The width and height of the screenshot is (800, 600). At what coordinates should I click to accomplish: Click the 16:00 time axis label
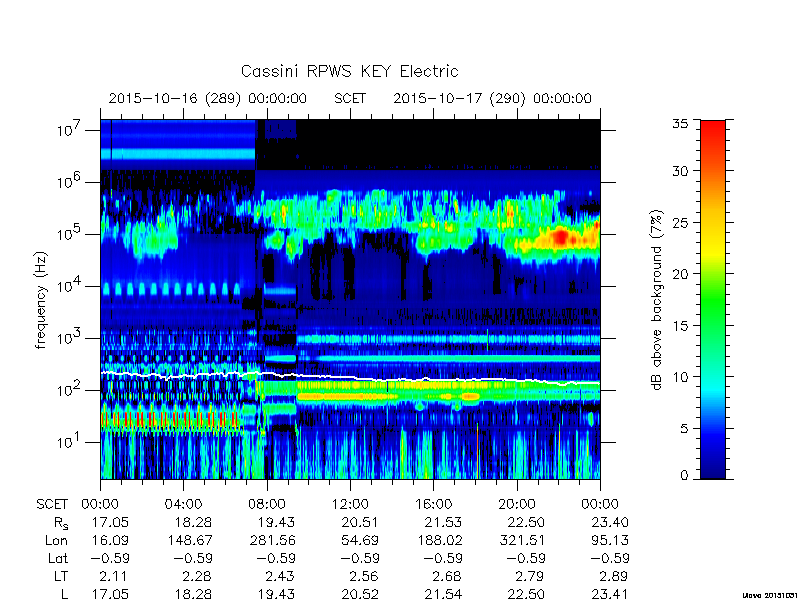(x=434, y=505)
